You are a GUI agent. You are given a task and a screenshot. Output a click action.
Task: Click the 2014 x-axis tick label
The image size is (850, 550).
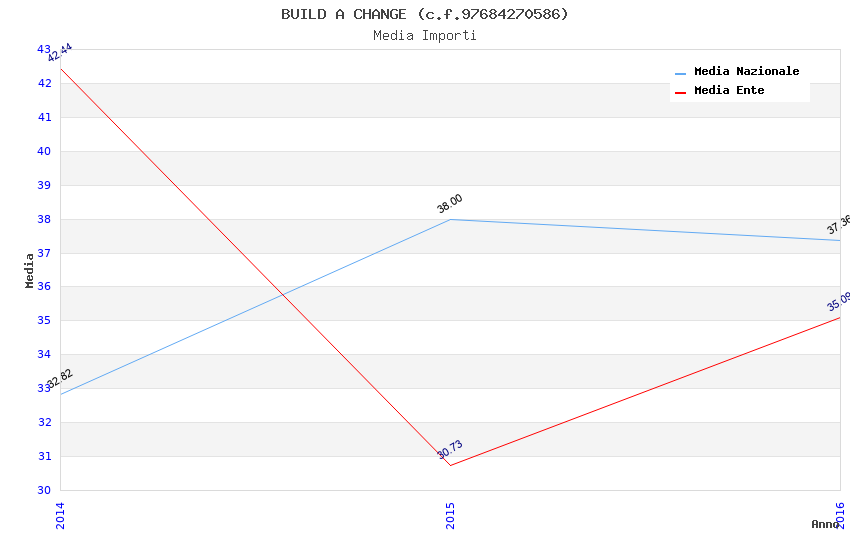pyautogui.click(x=61, y=515)
